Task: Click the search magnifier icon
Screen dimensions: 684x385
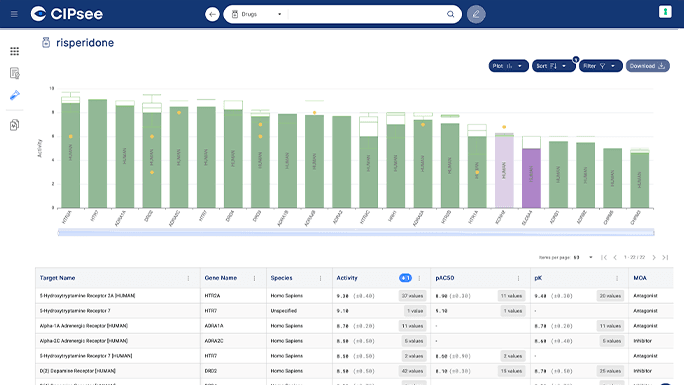Action: [x=451, y=14]
